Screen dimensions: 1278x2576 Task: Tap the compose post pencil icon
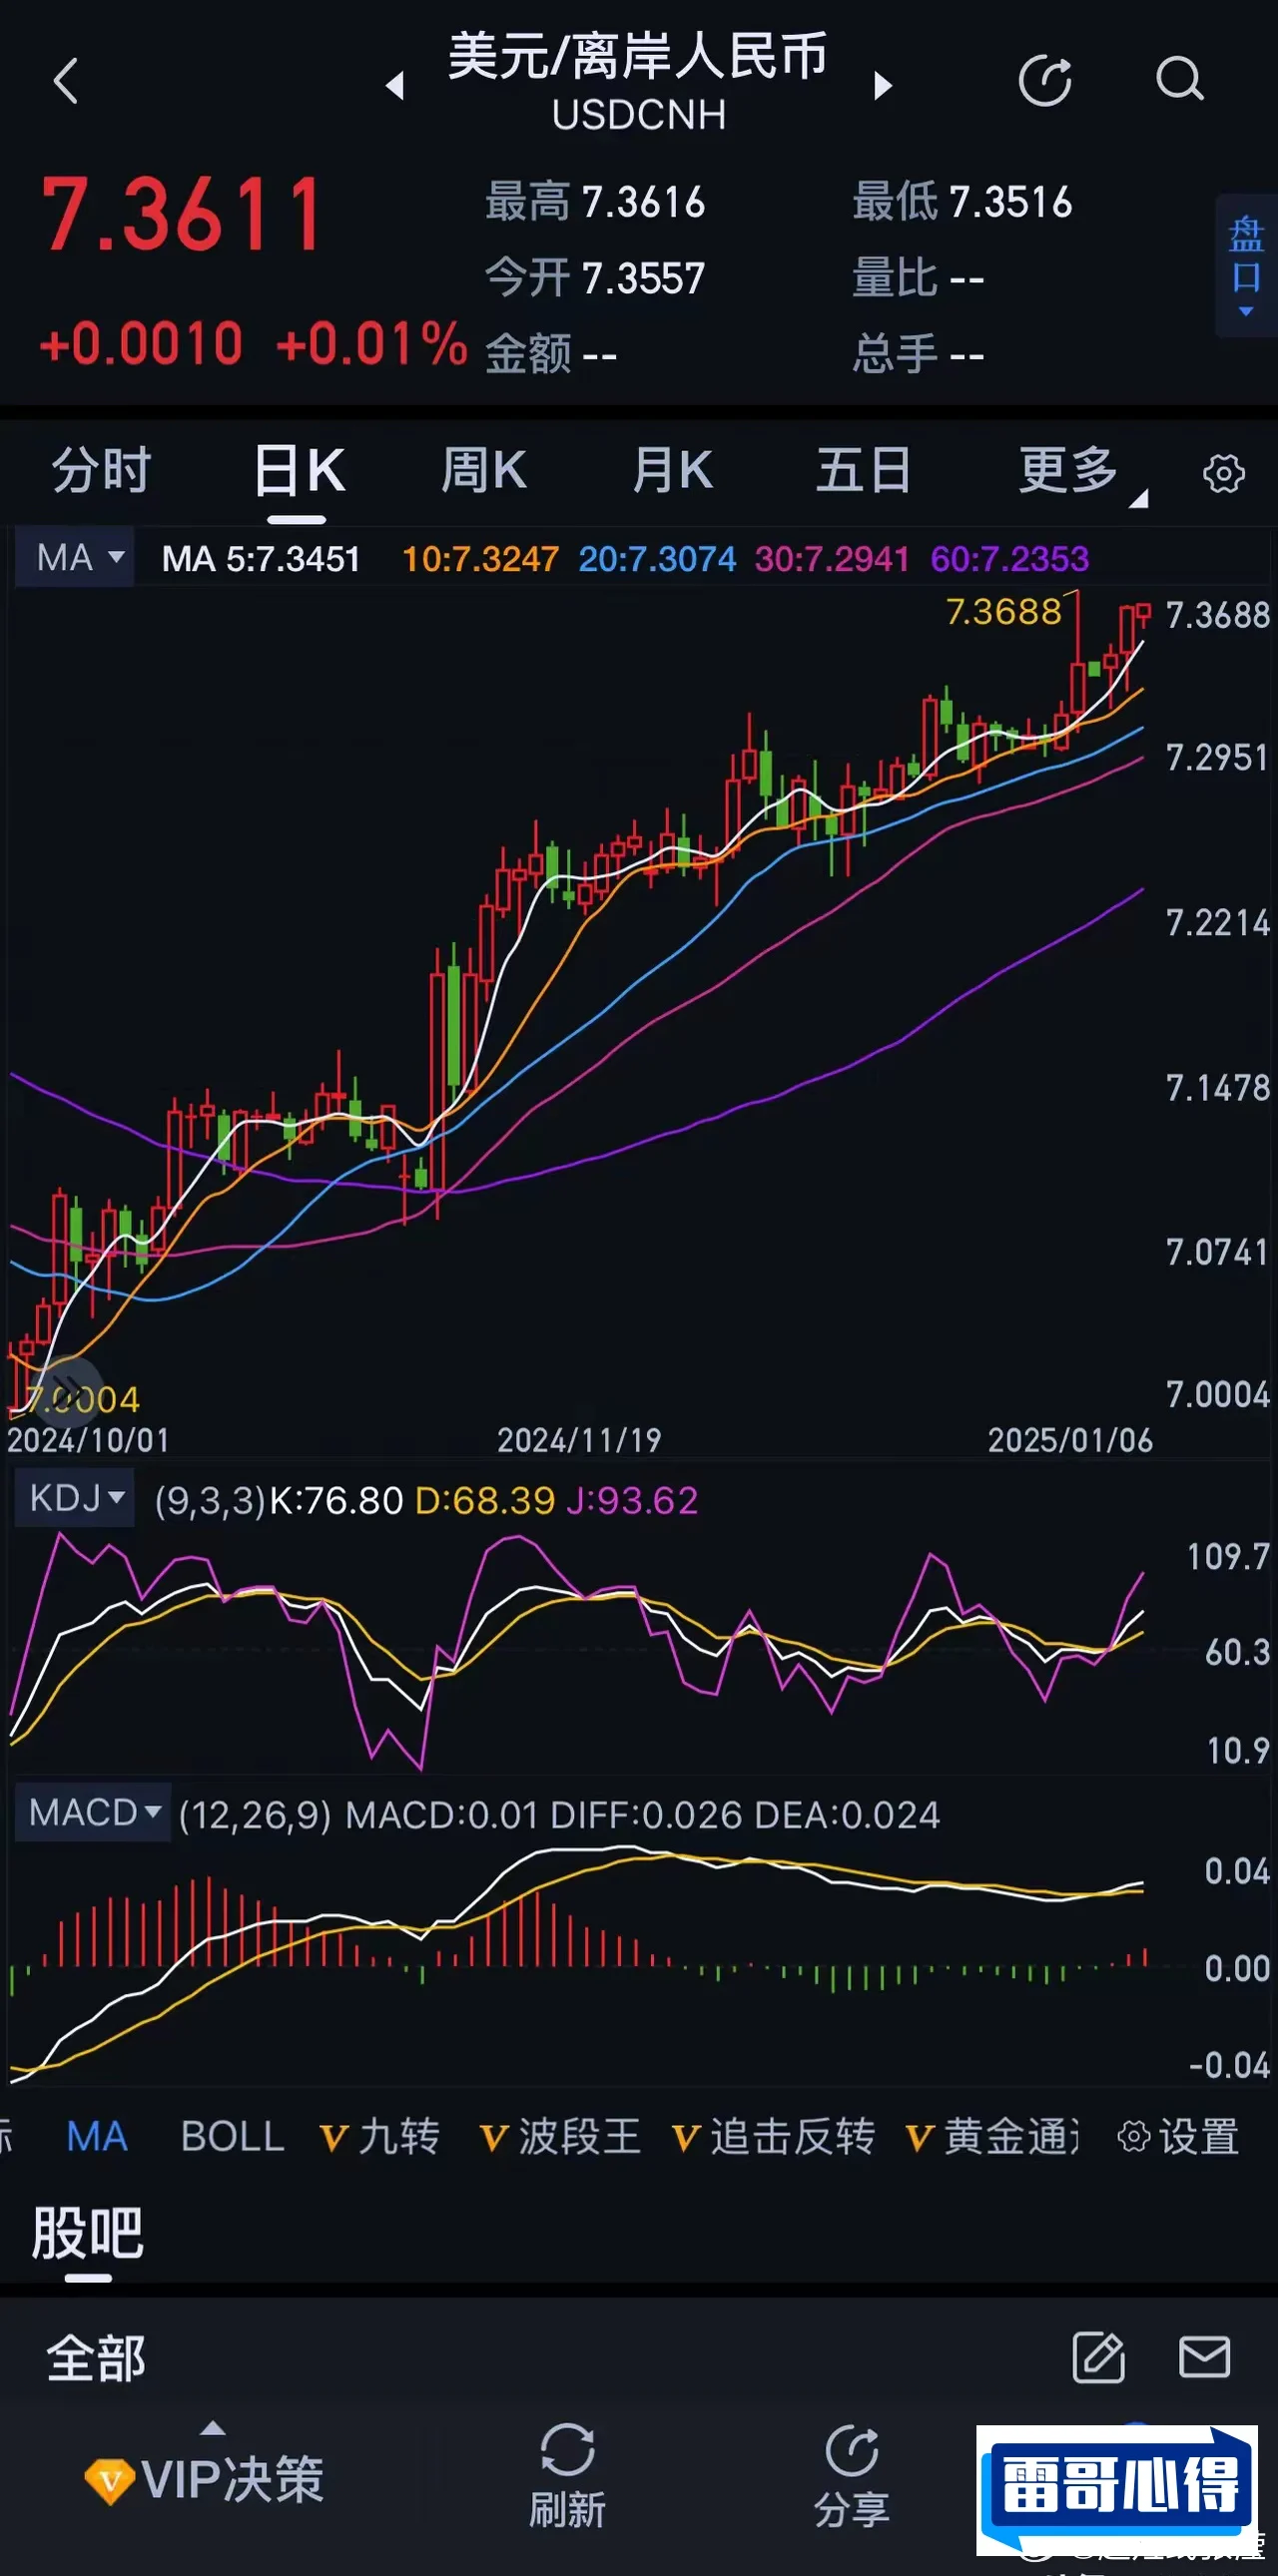(x=1098, y=2357)
